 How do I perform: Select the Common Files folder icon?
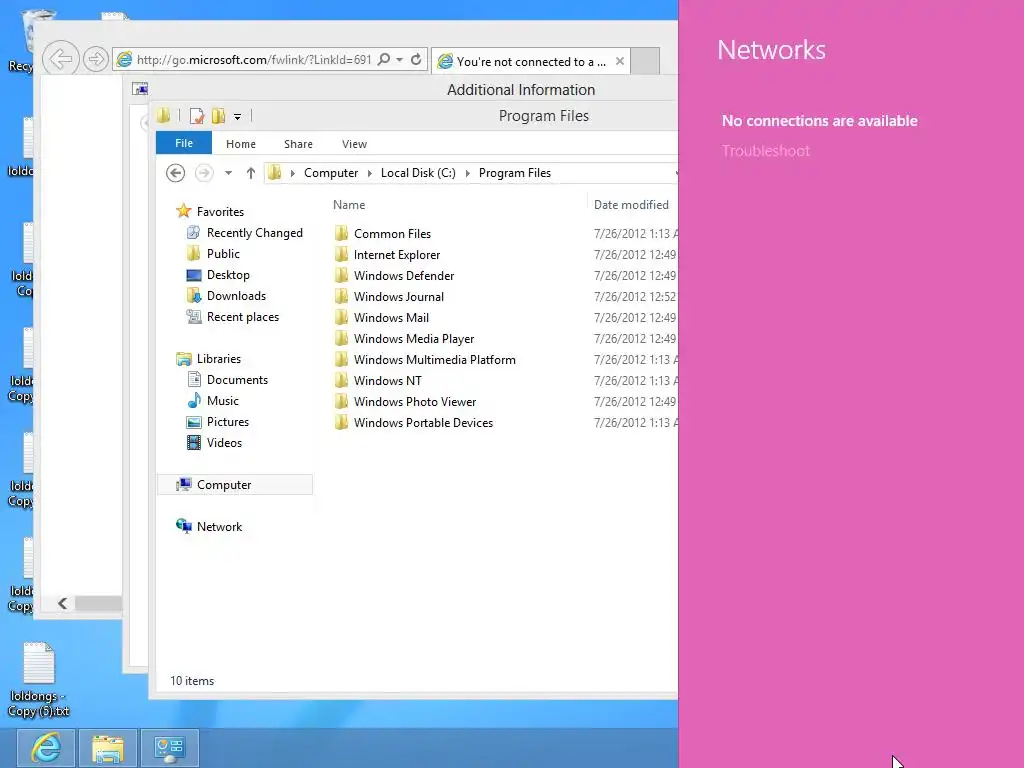(341, 234)
